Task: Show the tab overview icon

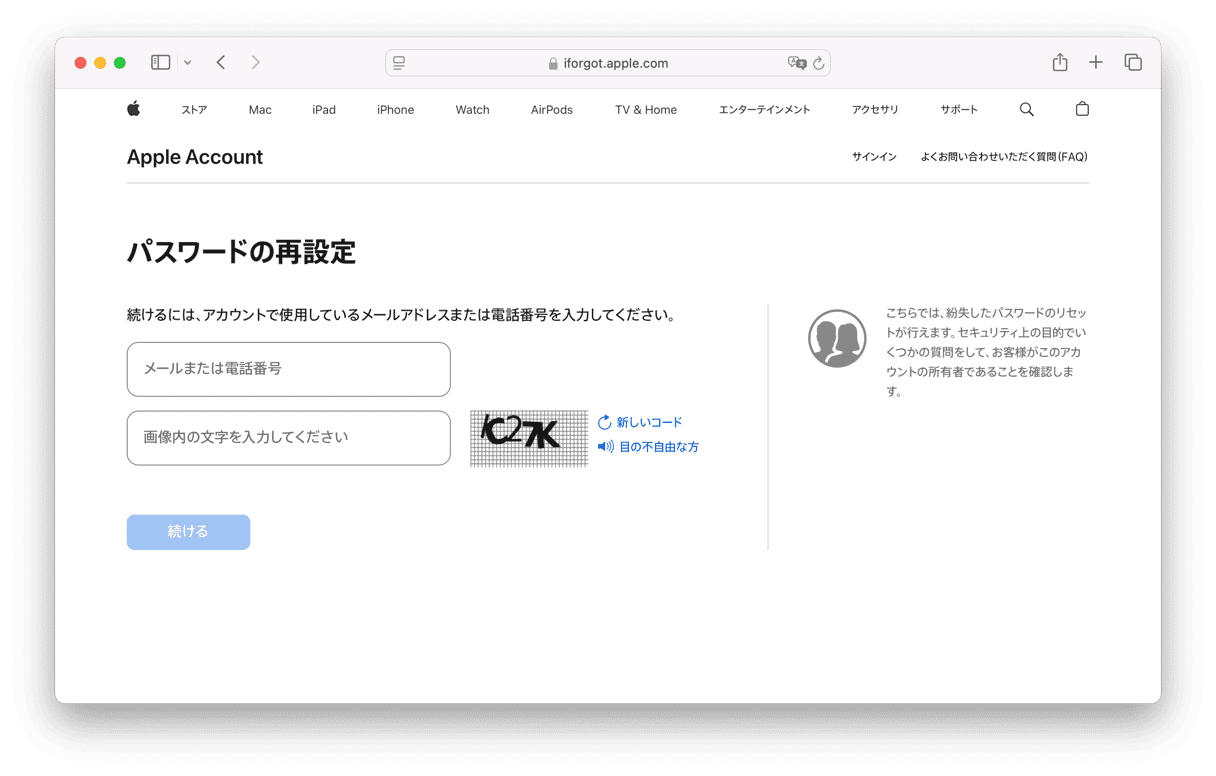Action: (1133, 63)
